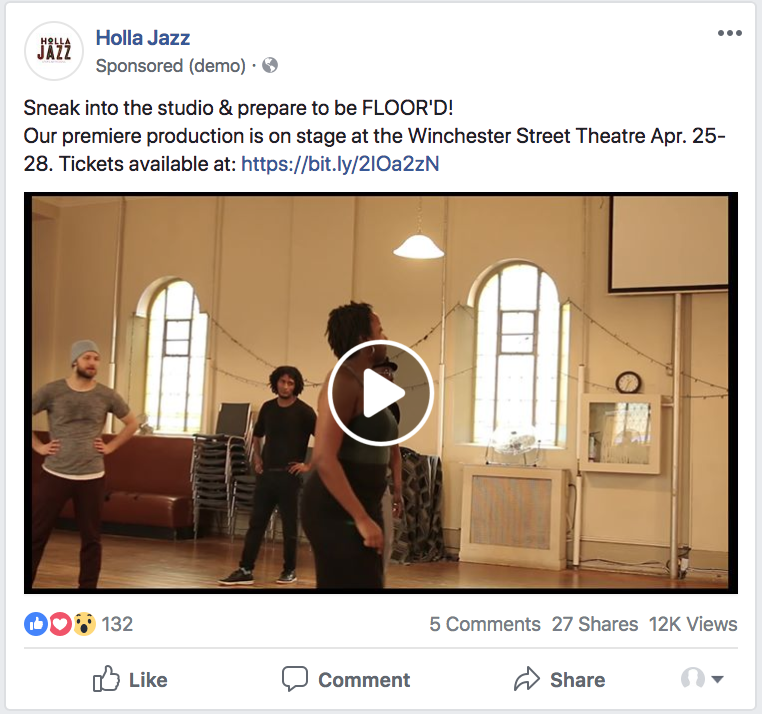The image size is (762, 714).
Task: Open the three-dot post options menu
Action: pos(729,33)
